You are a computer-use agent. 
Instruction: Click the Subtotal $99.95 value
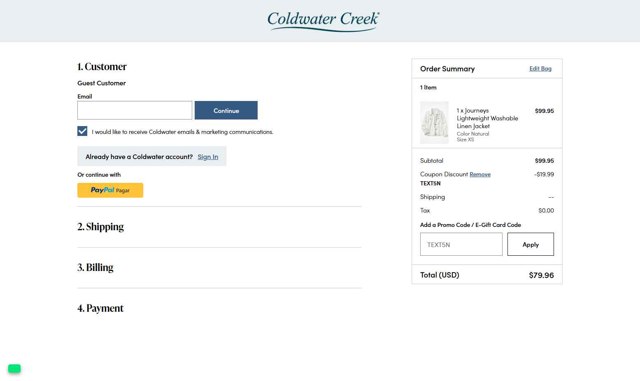544,160
